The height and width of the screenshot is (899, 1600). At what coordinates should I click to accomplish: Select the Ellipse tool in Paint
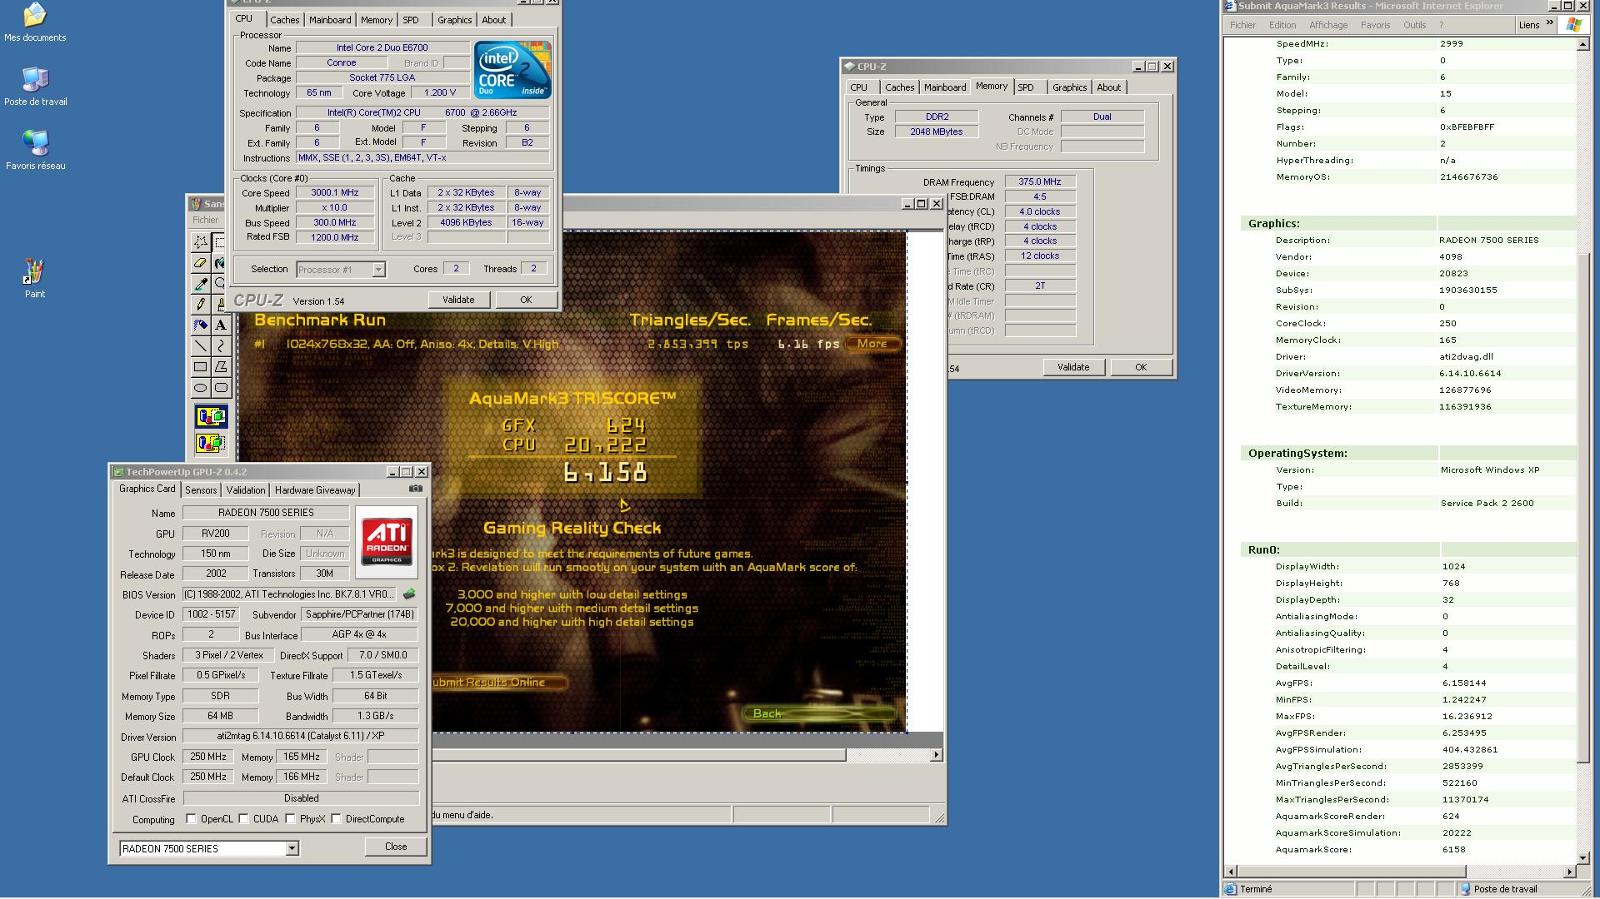(x=201, y=388)
